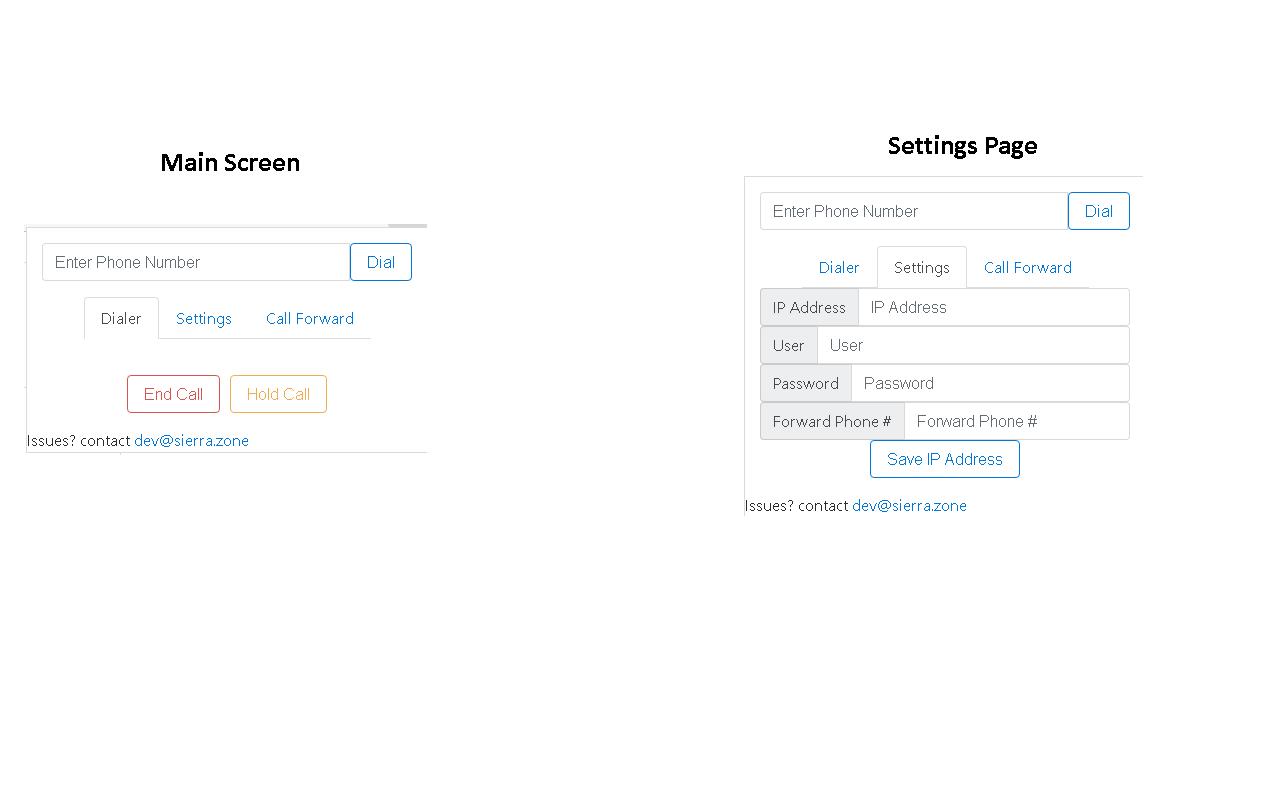Screen dimensions: 1280x800
Task: Click Save IP Address button
Action: 945,459
